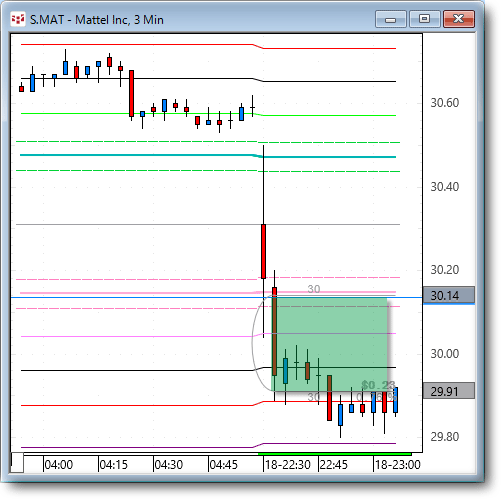Select the 30.00 price axis label
This screenshot has height=500, width=502.
coord(445,354)
